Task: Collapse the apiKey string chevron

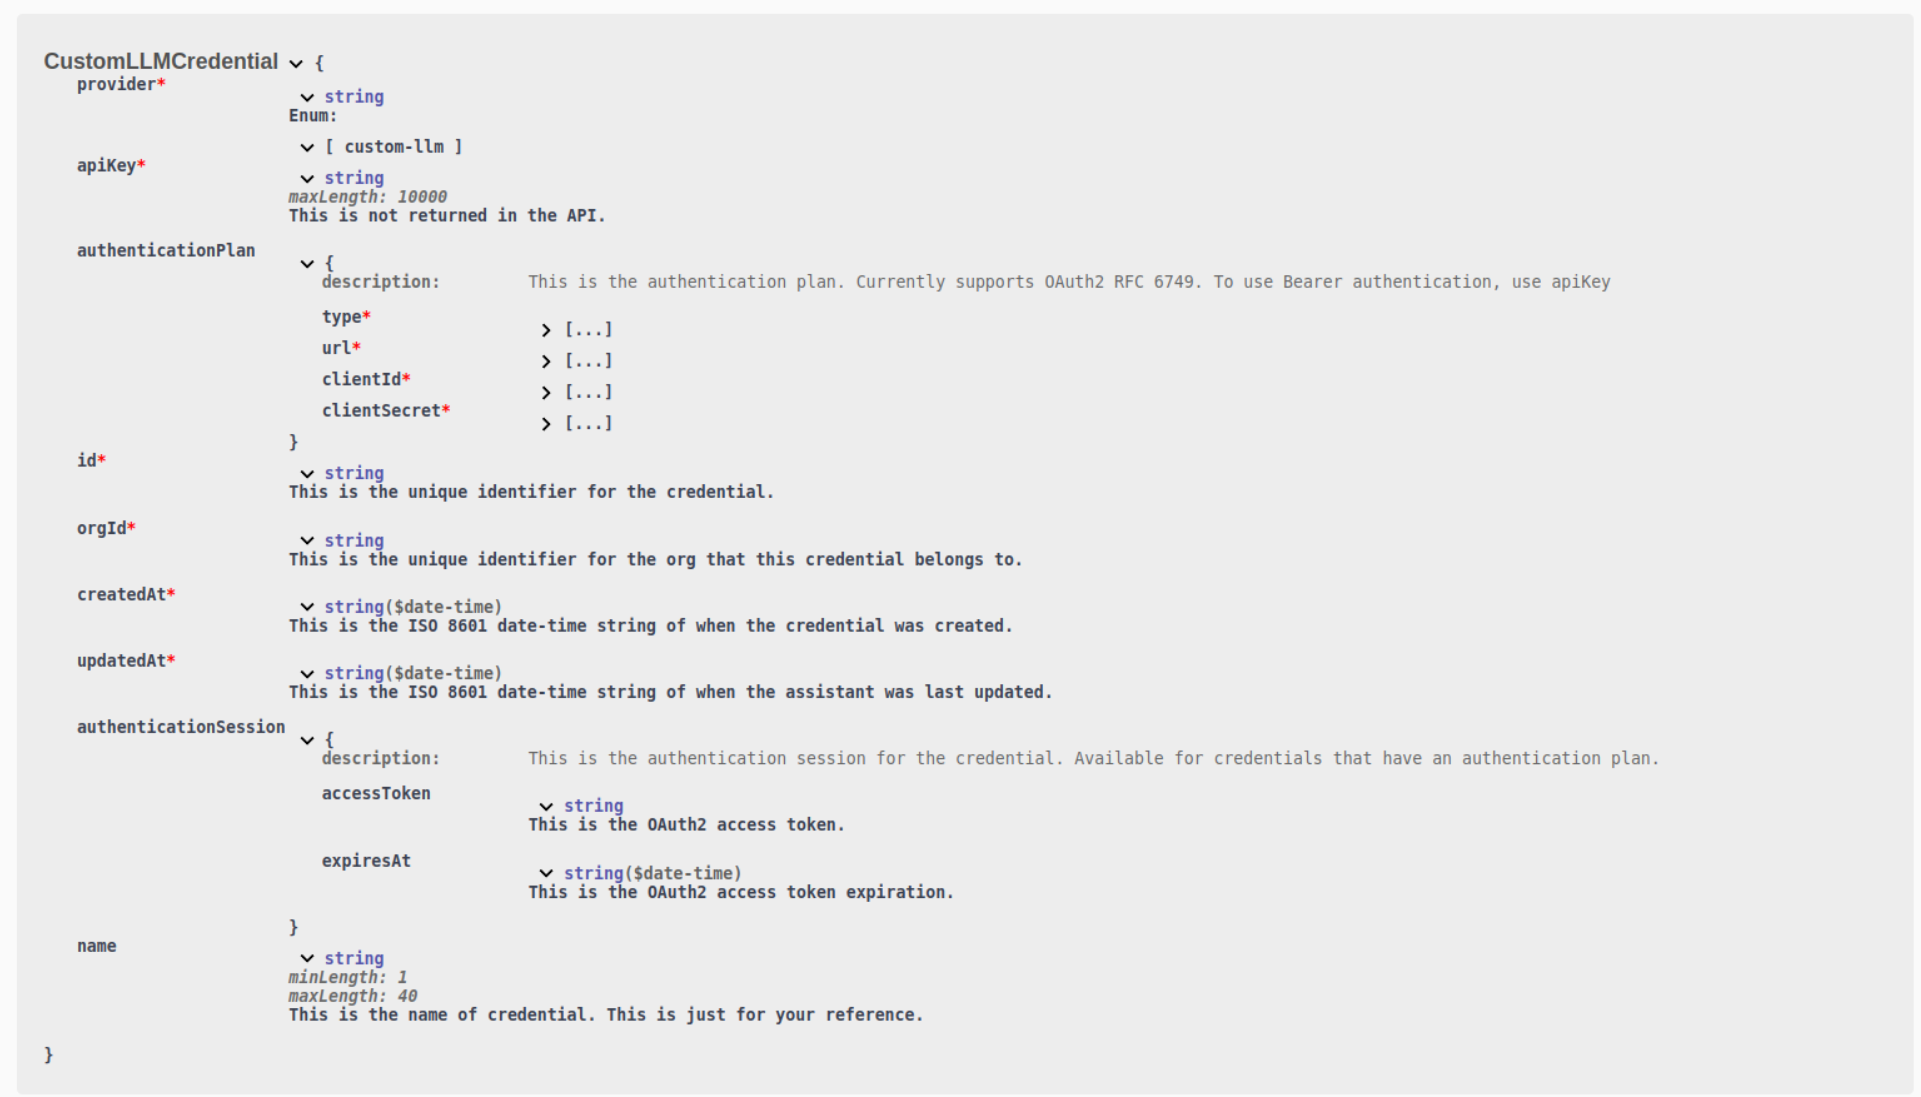Action: (x=307, y=179)
